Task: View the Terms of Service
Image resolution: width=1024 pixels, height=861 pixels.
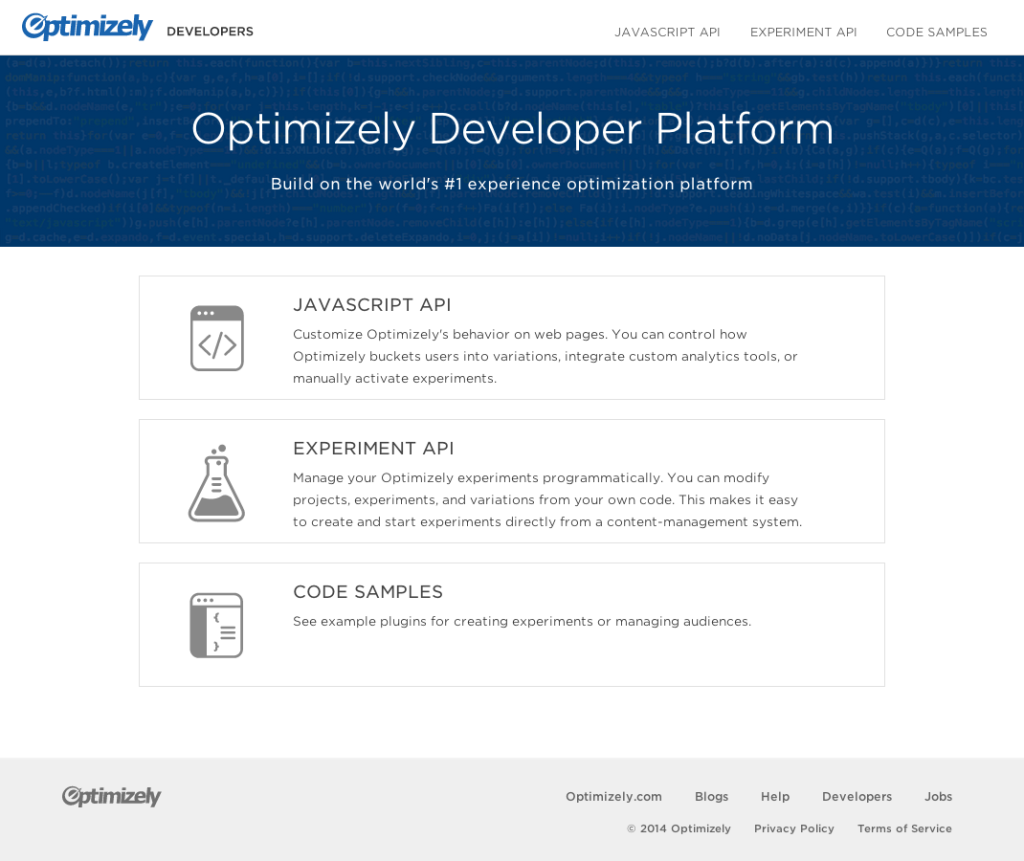Action: tap(904, 828)
